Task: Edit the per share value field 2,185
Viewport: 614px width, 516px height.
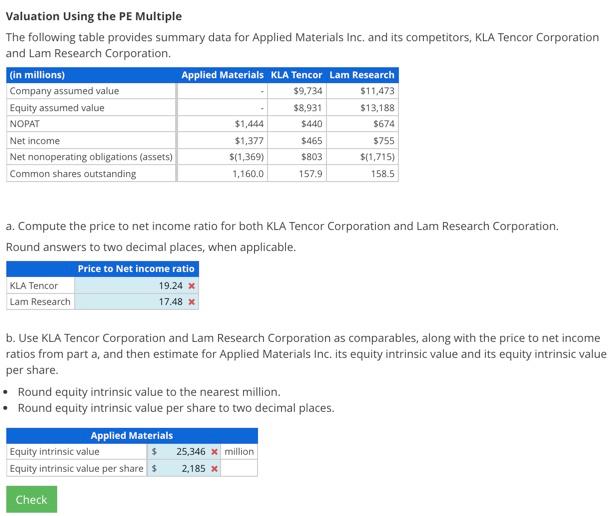Action: (x=184, y=468)
